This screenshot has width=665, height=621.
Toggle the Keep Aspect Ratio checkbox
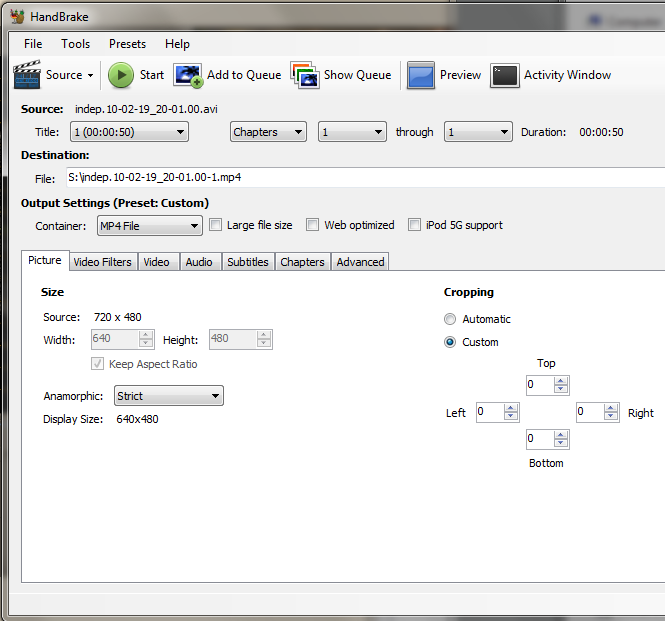(x=98, y=364)
